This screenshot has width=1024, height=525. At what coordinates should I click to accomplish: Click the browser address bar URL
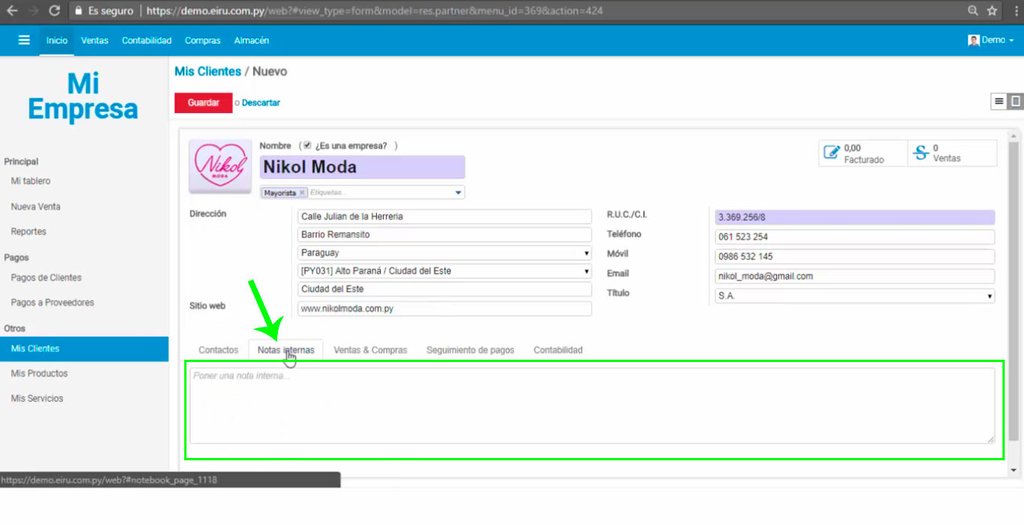(374, 11)
